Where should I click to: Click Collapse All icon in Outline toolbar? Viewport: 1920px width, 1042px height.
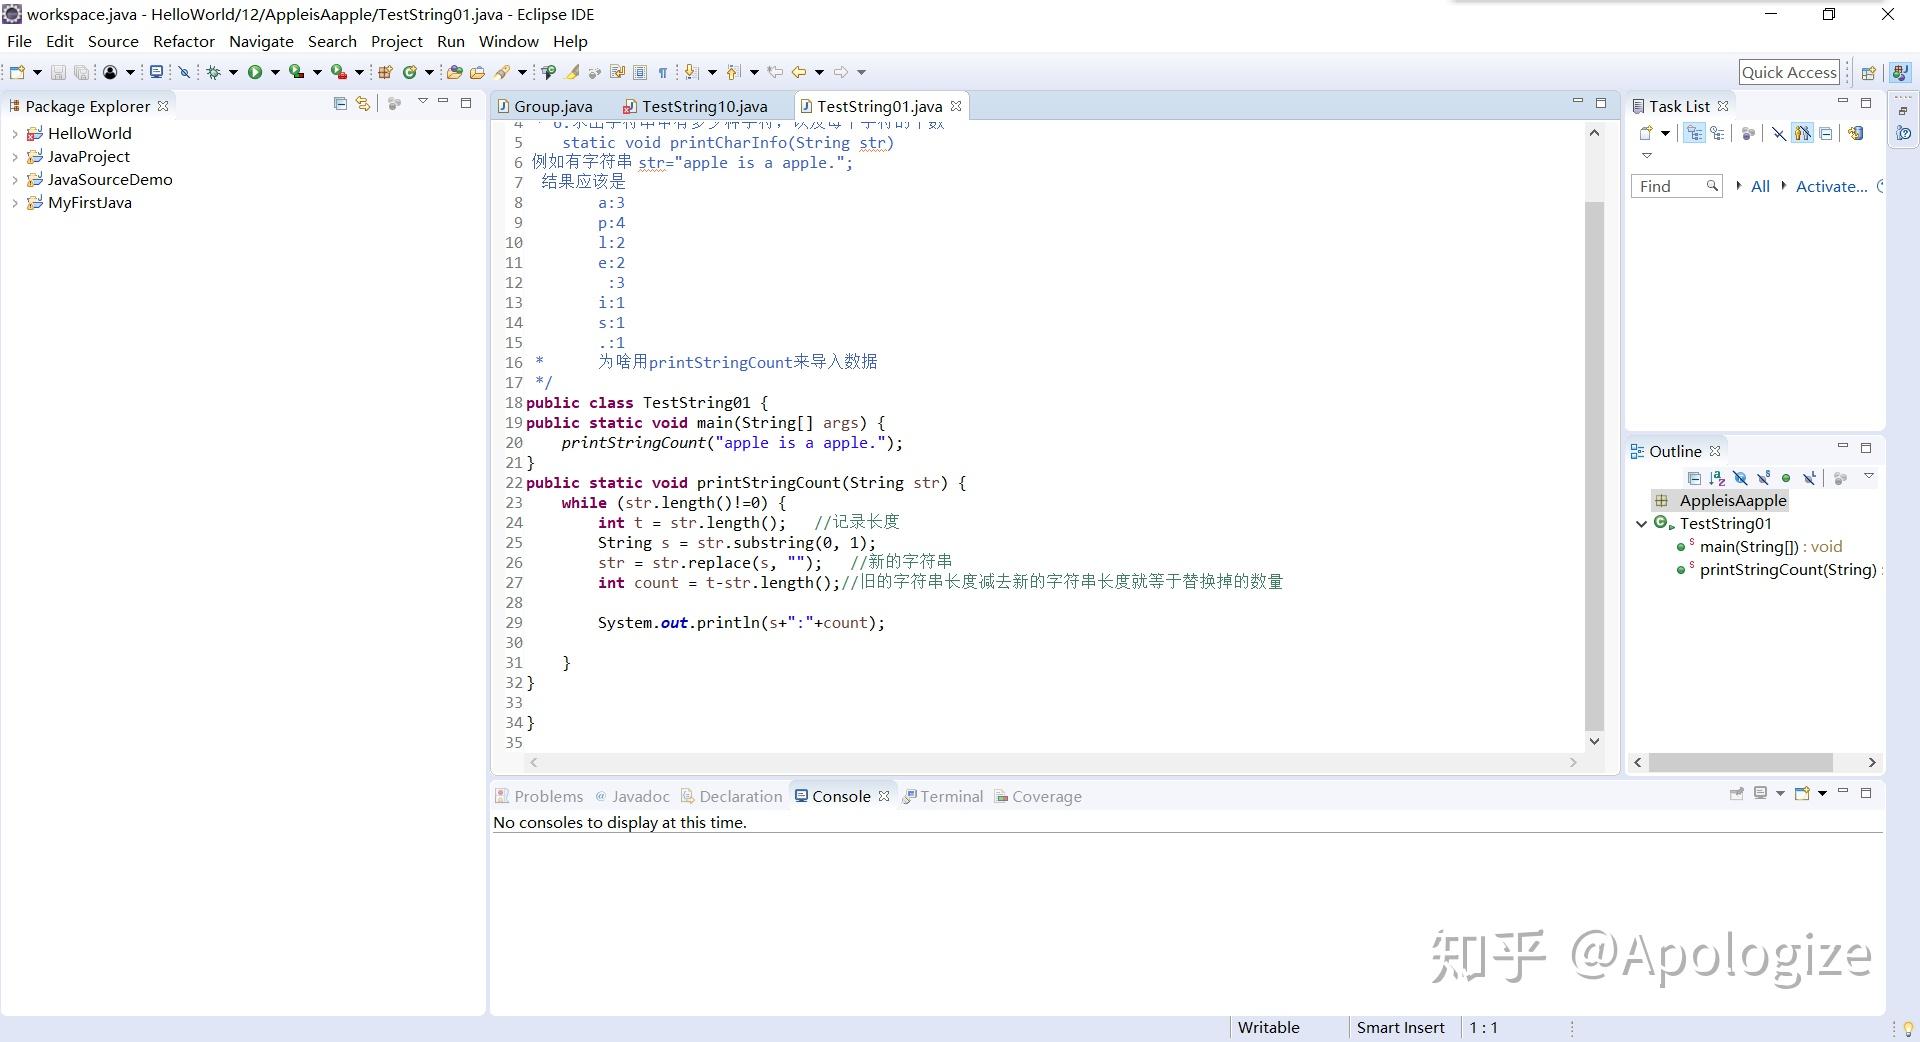[1694, 478]
